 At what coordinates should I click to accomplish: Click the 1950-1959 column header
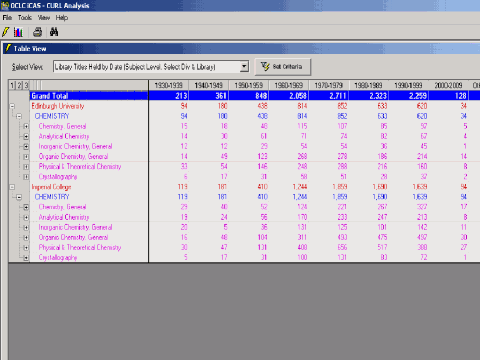click(x=249, y=85)
